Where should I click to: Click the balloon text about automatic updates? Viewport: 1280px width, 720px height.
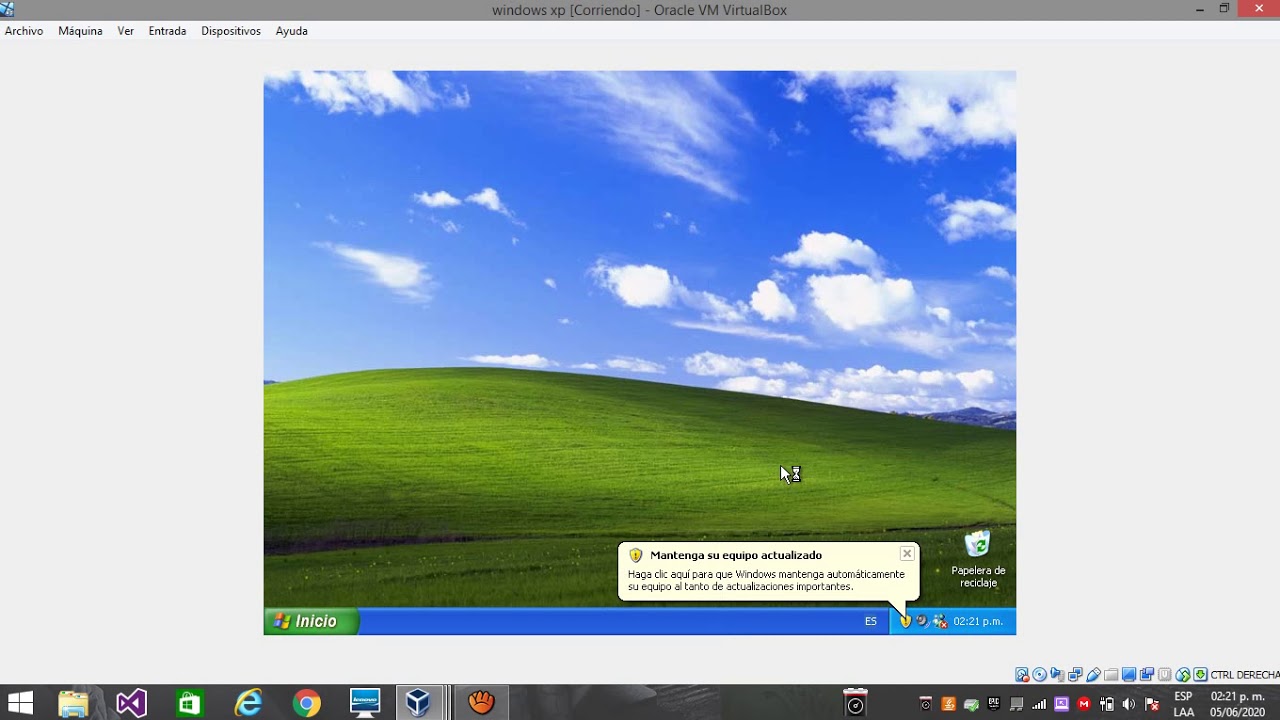point(766,581)
